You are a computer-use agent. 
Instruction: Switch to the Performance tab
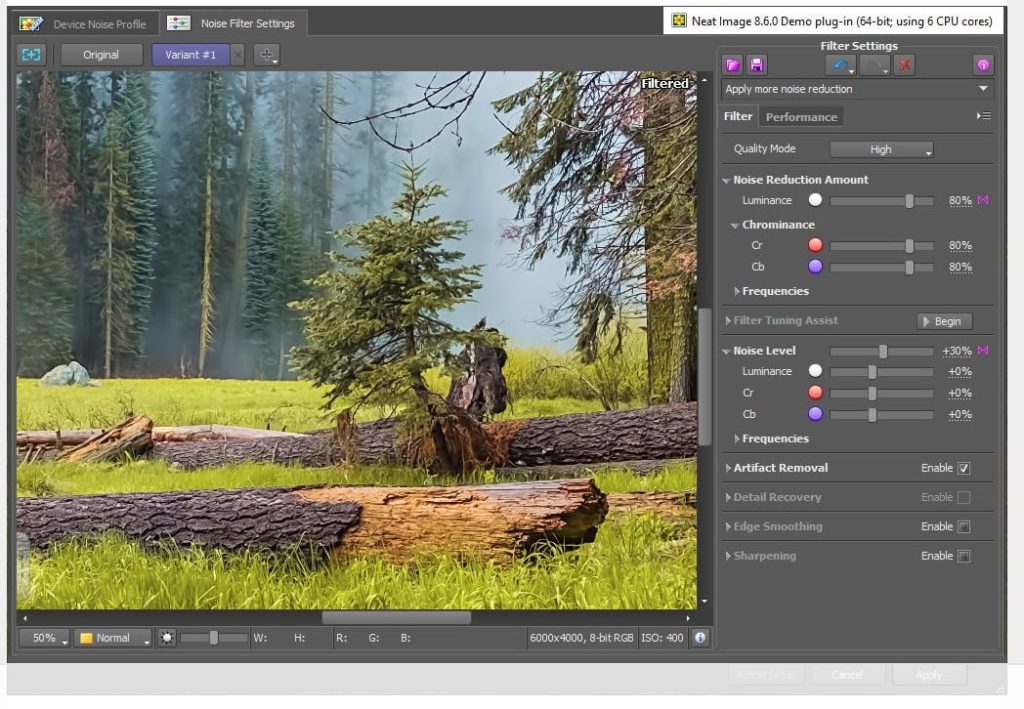801,117
